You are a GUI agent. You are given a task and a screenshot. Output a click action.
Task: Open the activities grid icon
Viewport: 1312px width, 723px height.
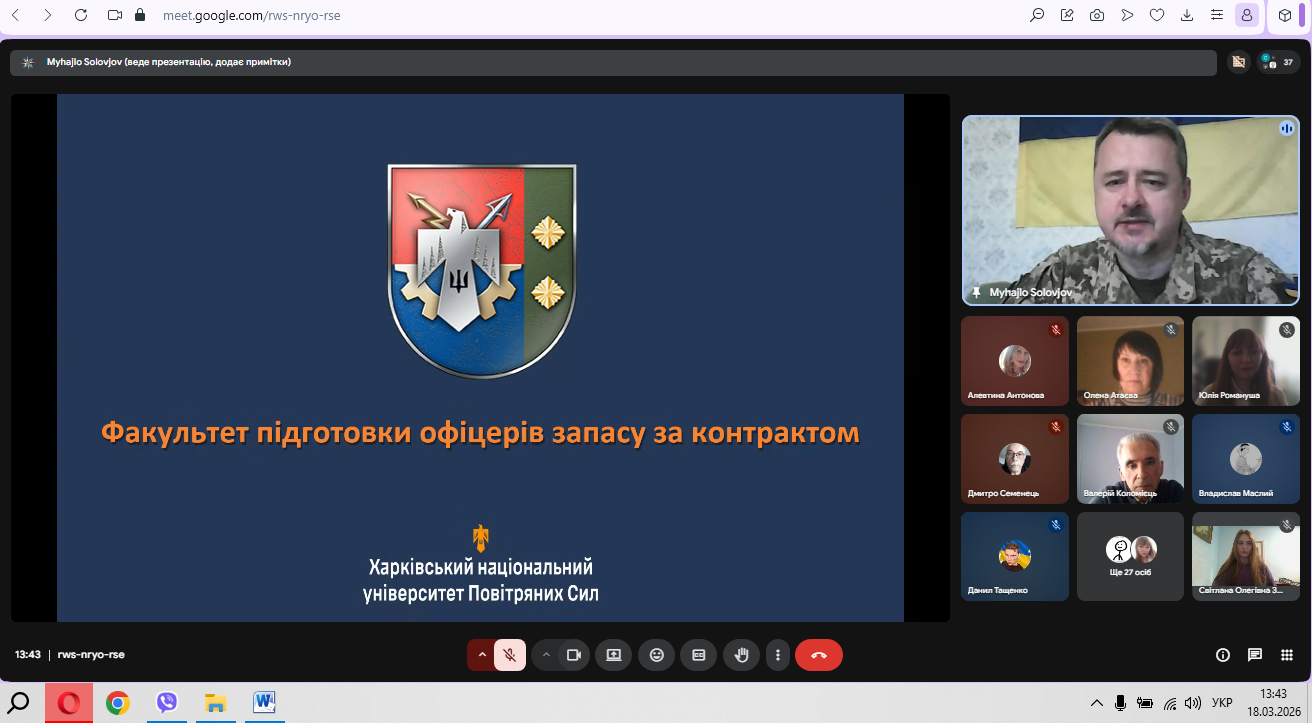pyautogui.click(x=1287, y=655)
